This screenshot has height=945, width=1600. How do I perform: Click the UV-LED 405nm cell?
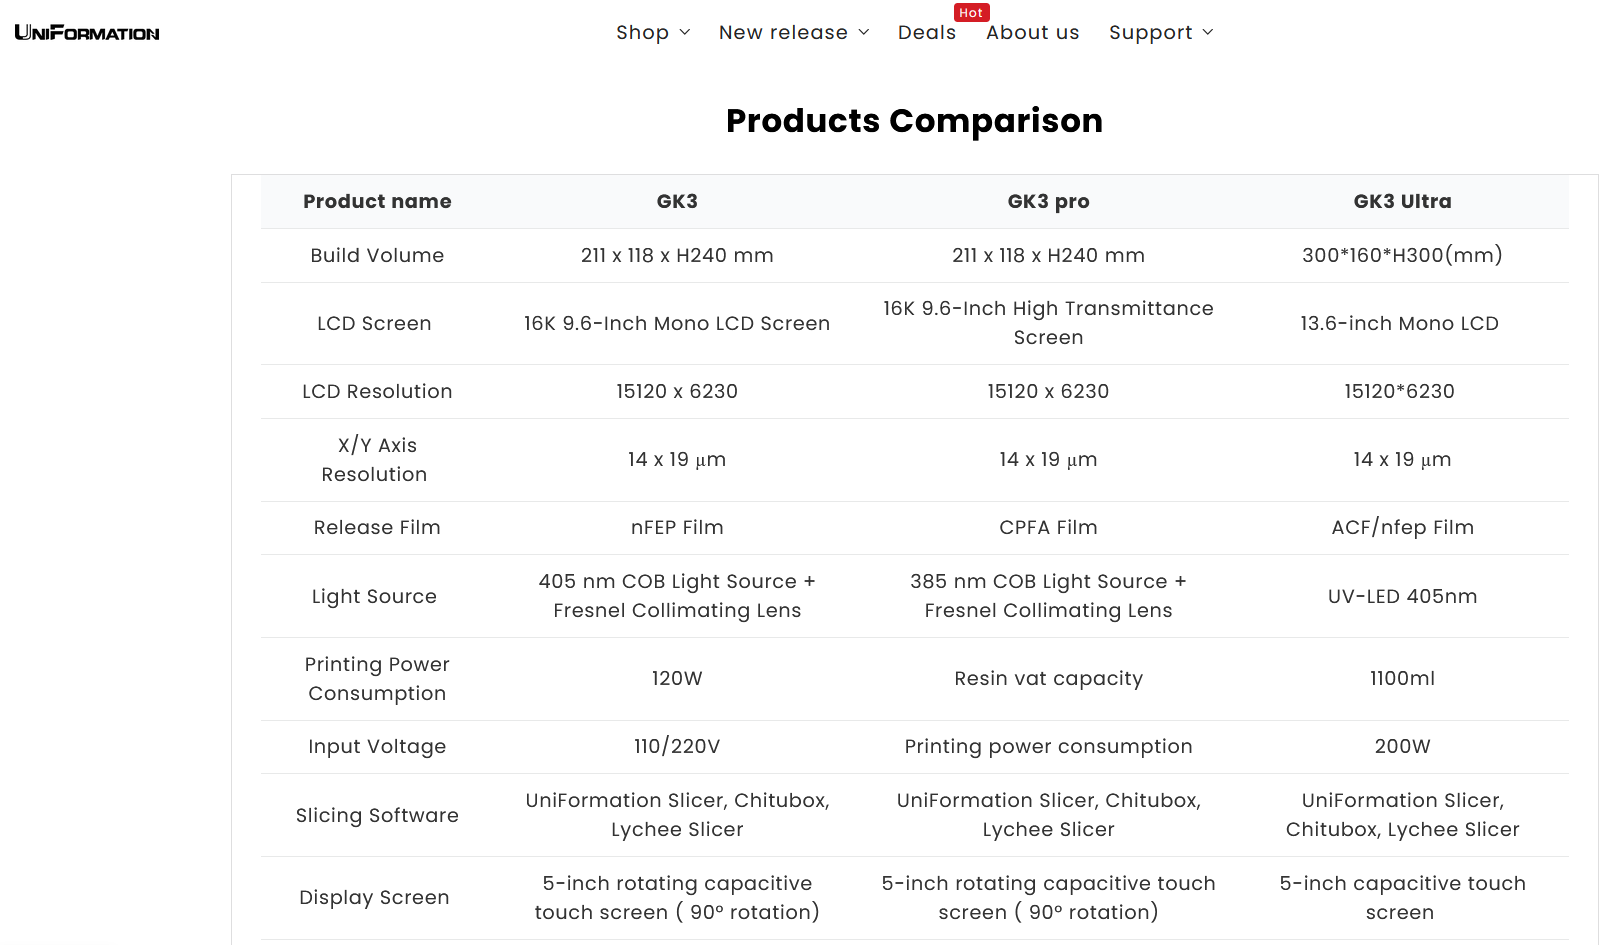pyautogui.click(x=1402, y=597)
